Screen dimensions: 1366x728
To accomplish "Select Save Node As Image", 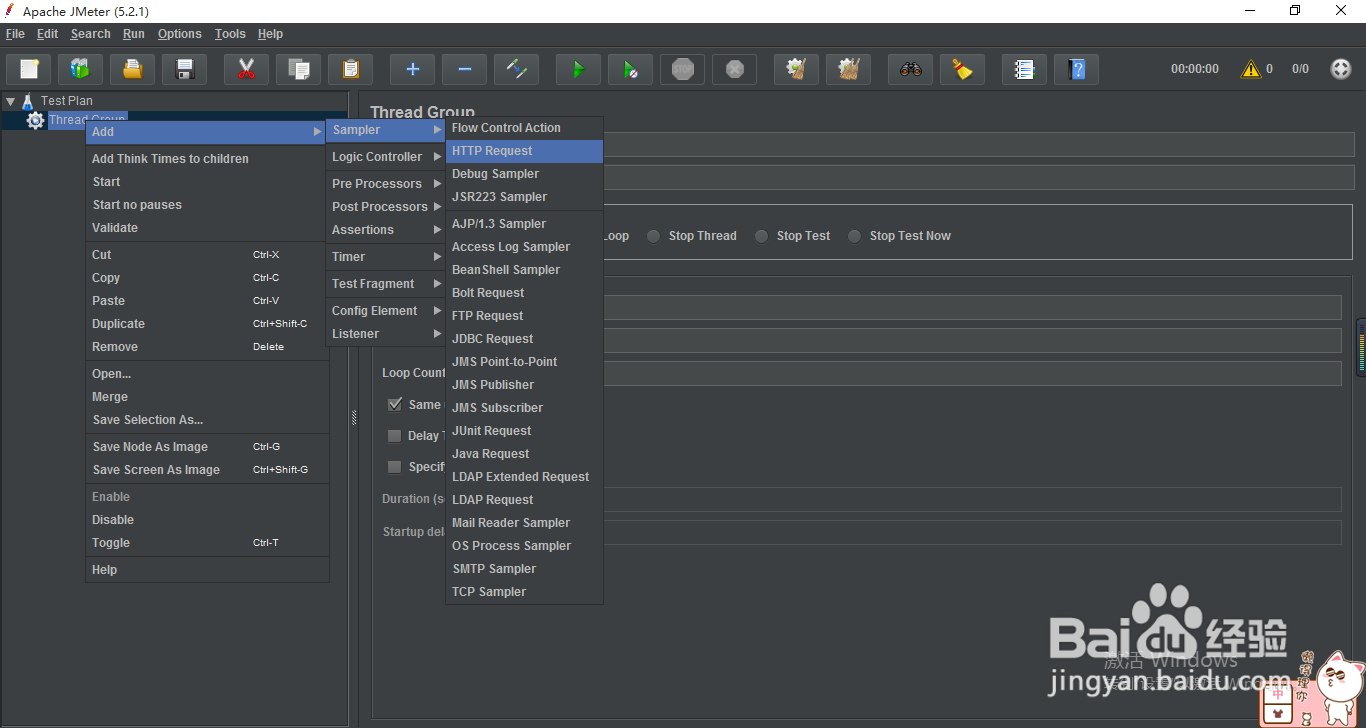I will point(206,447).
